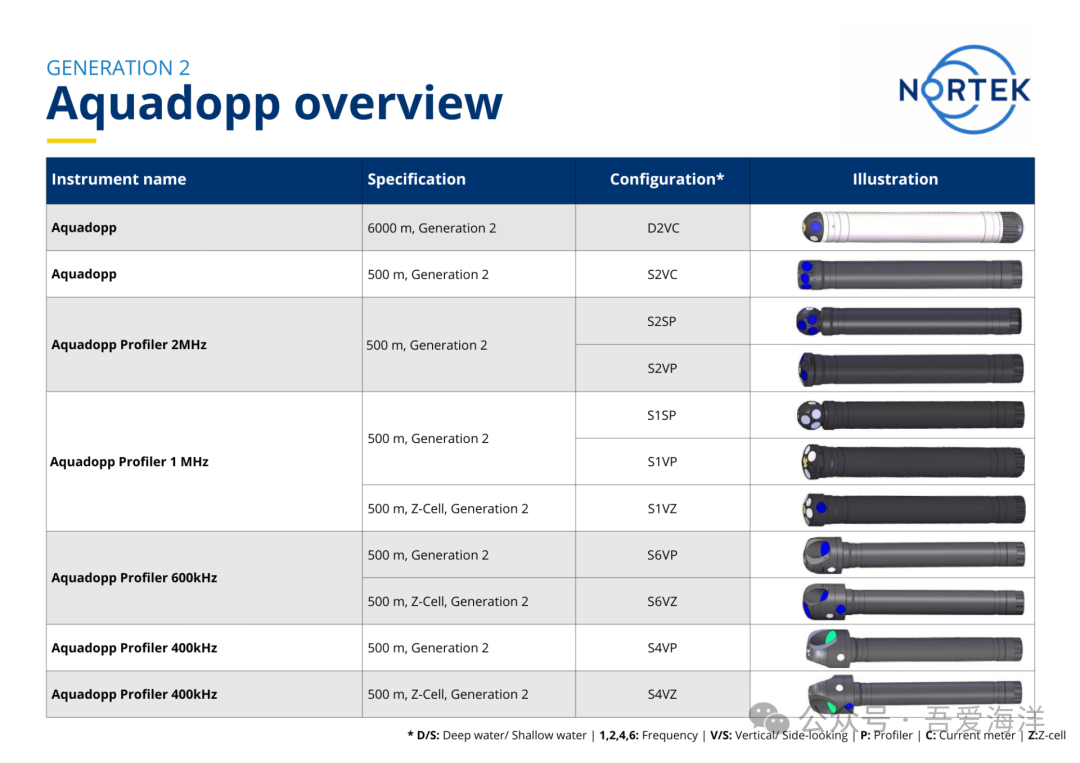Click the Aquadopp overview title
The width and height of the screenshot is (1080, 763).
[274, 103]
